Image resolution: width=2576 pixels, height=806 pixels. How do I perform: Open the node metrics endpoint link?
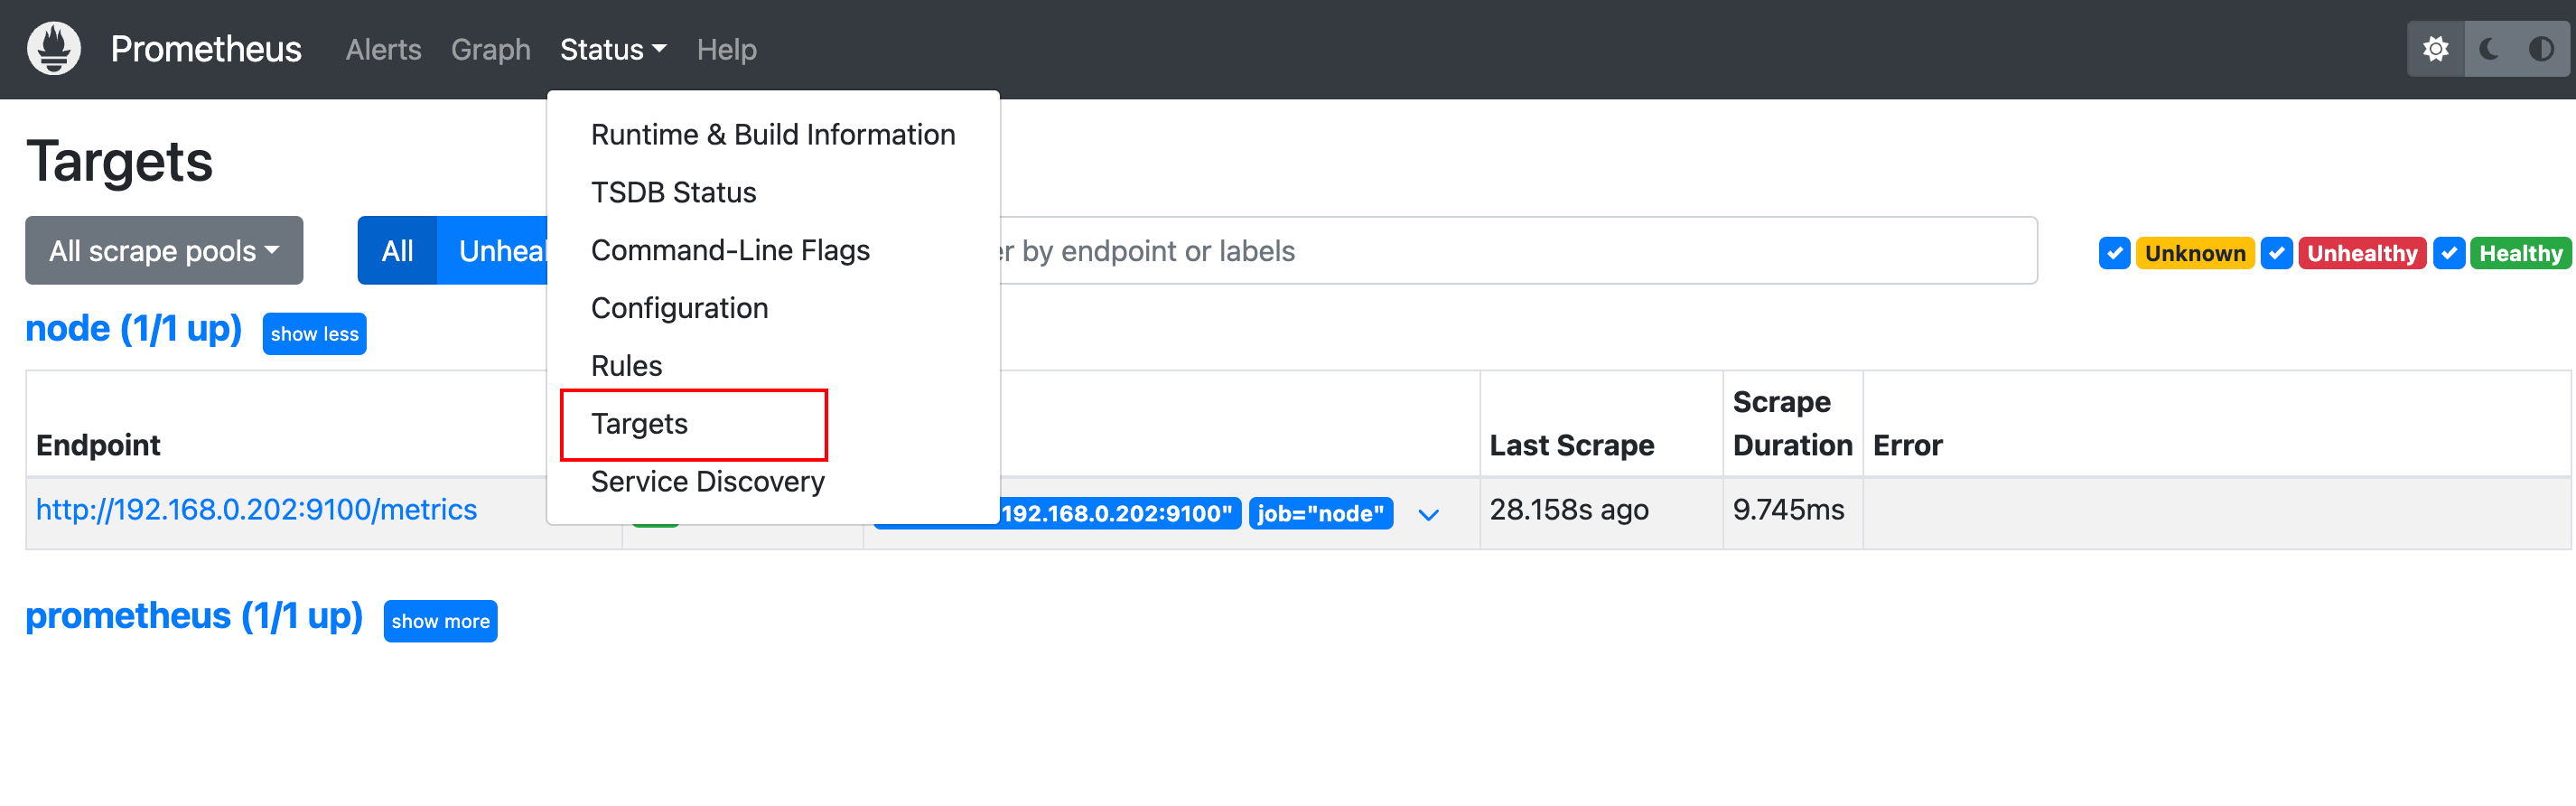(256, 510)
